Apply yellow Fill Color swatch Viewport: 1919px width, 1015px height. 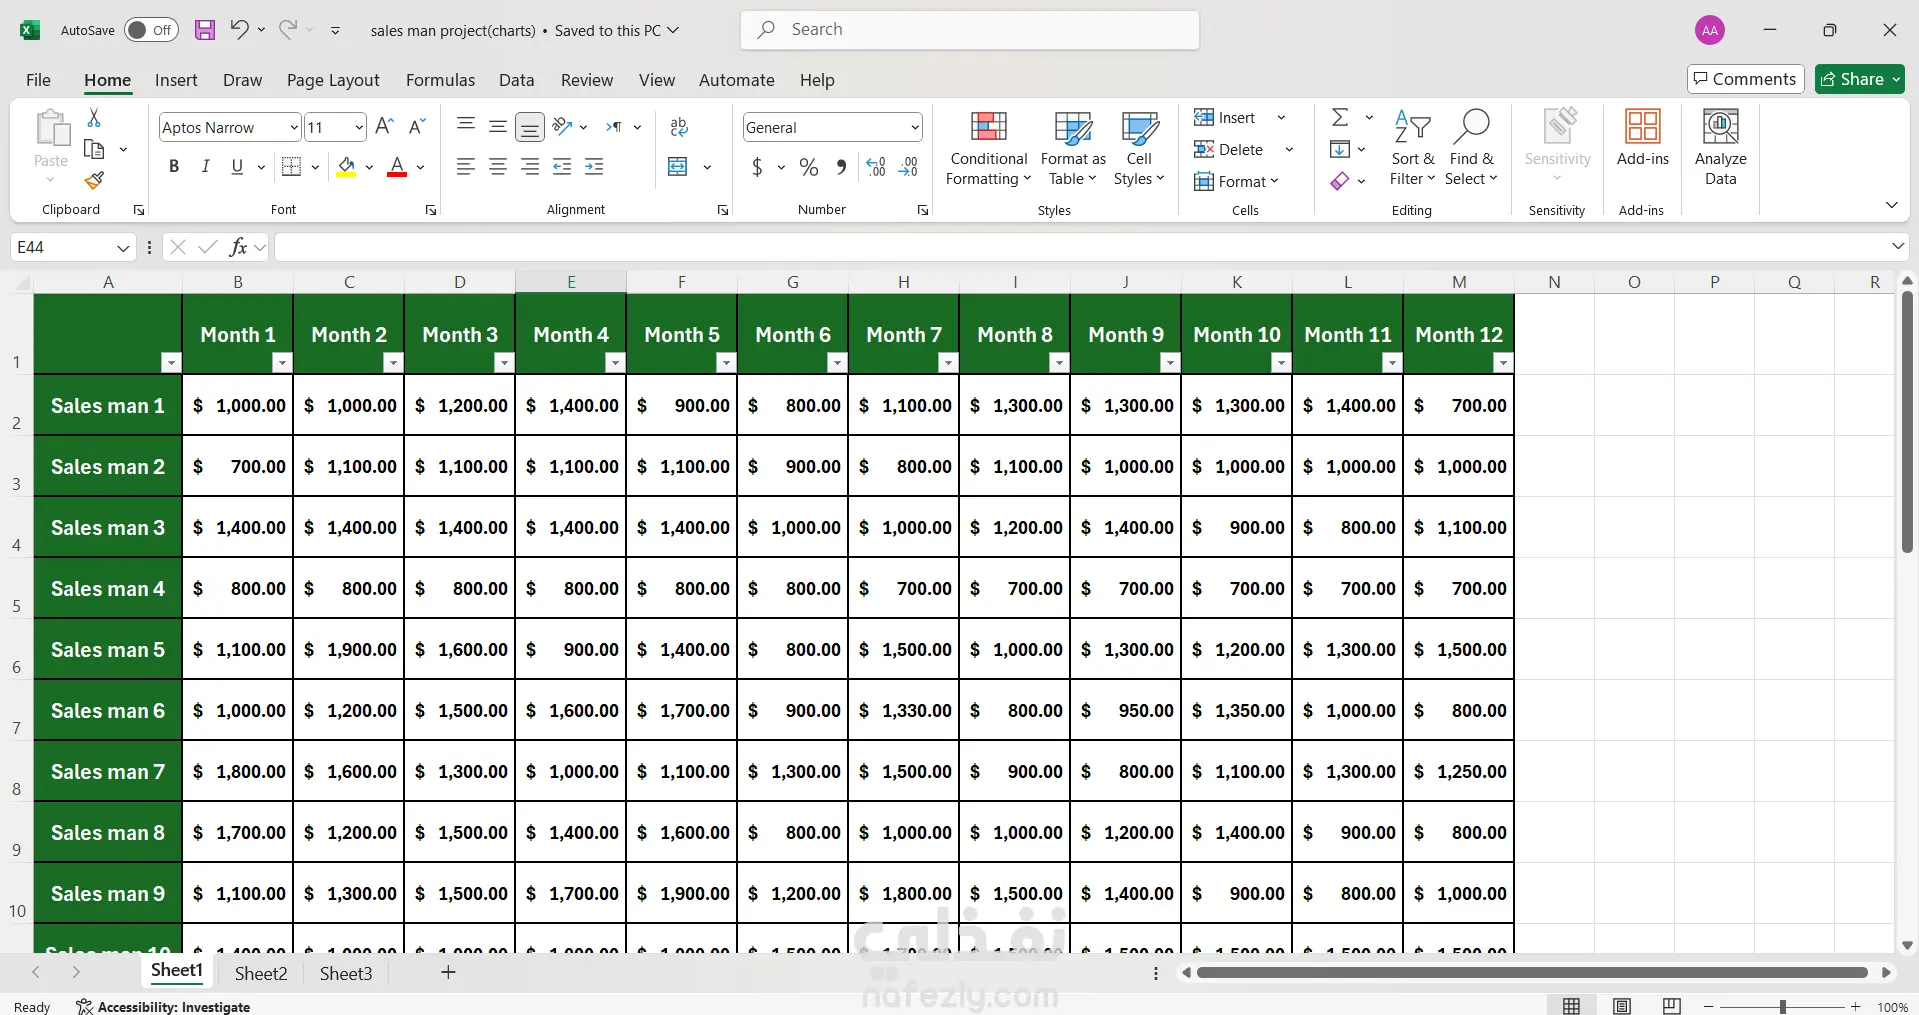346,167
